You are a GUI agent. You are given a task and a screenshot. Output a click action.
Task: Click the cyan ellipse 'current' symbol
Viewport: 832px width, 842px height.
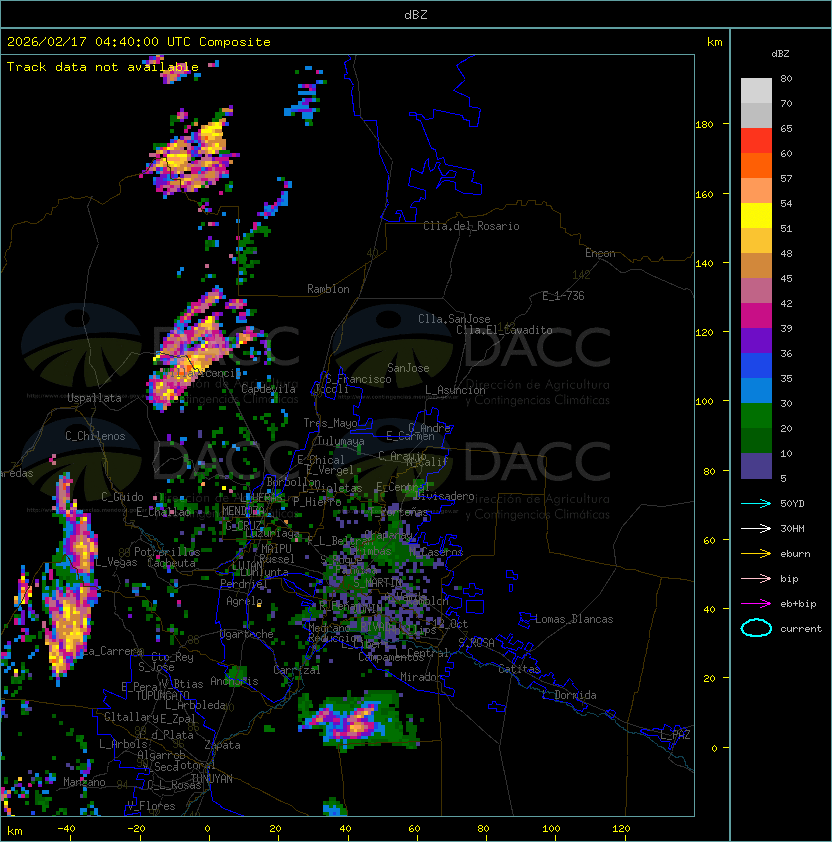point(756,628)
